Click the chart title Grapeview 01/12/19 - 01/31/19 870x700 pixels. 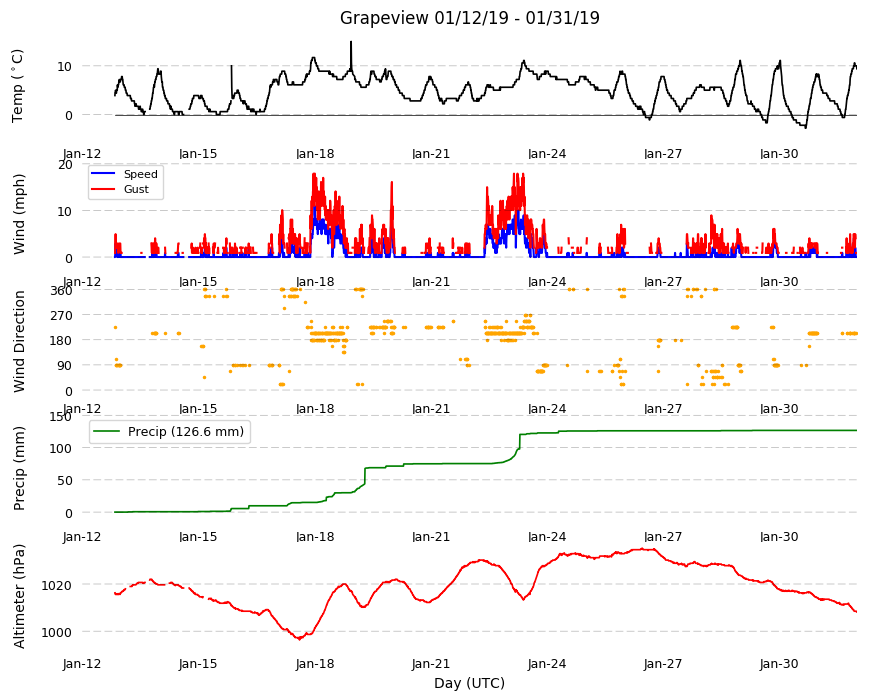click(x=469, y=18)
